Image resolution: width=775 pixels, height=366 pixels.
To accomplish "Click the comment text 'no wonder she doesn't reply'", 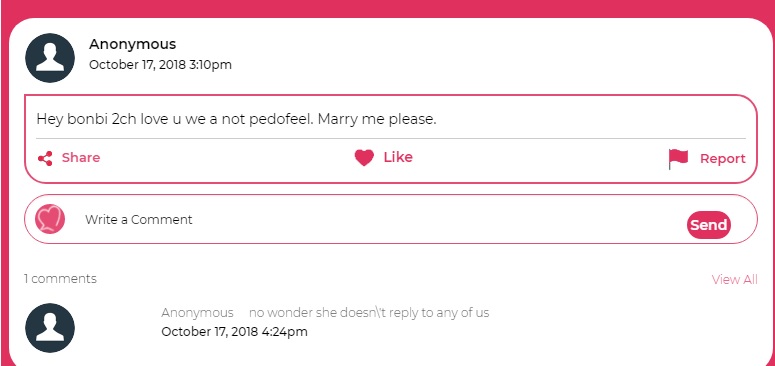I will click(x=369, y=313).
